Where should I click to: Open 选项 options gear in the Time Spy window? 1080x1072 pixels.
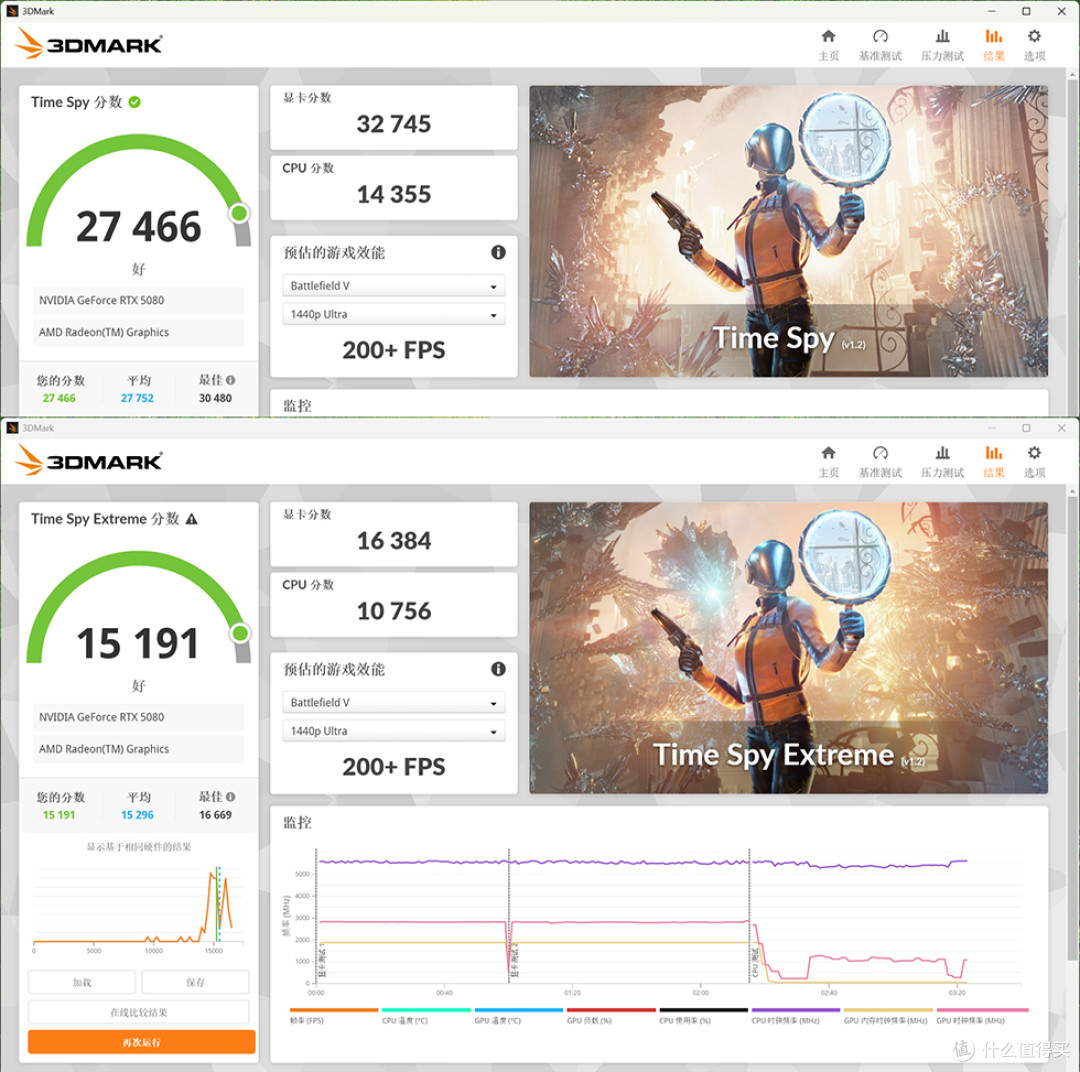pyautogui.click(x=1034, y=45)
